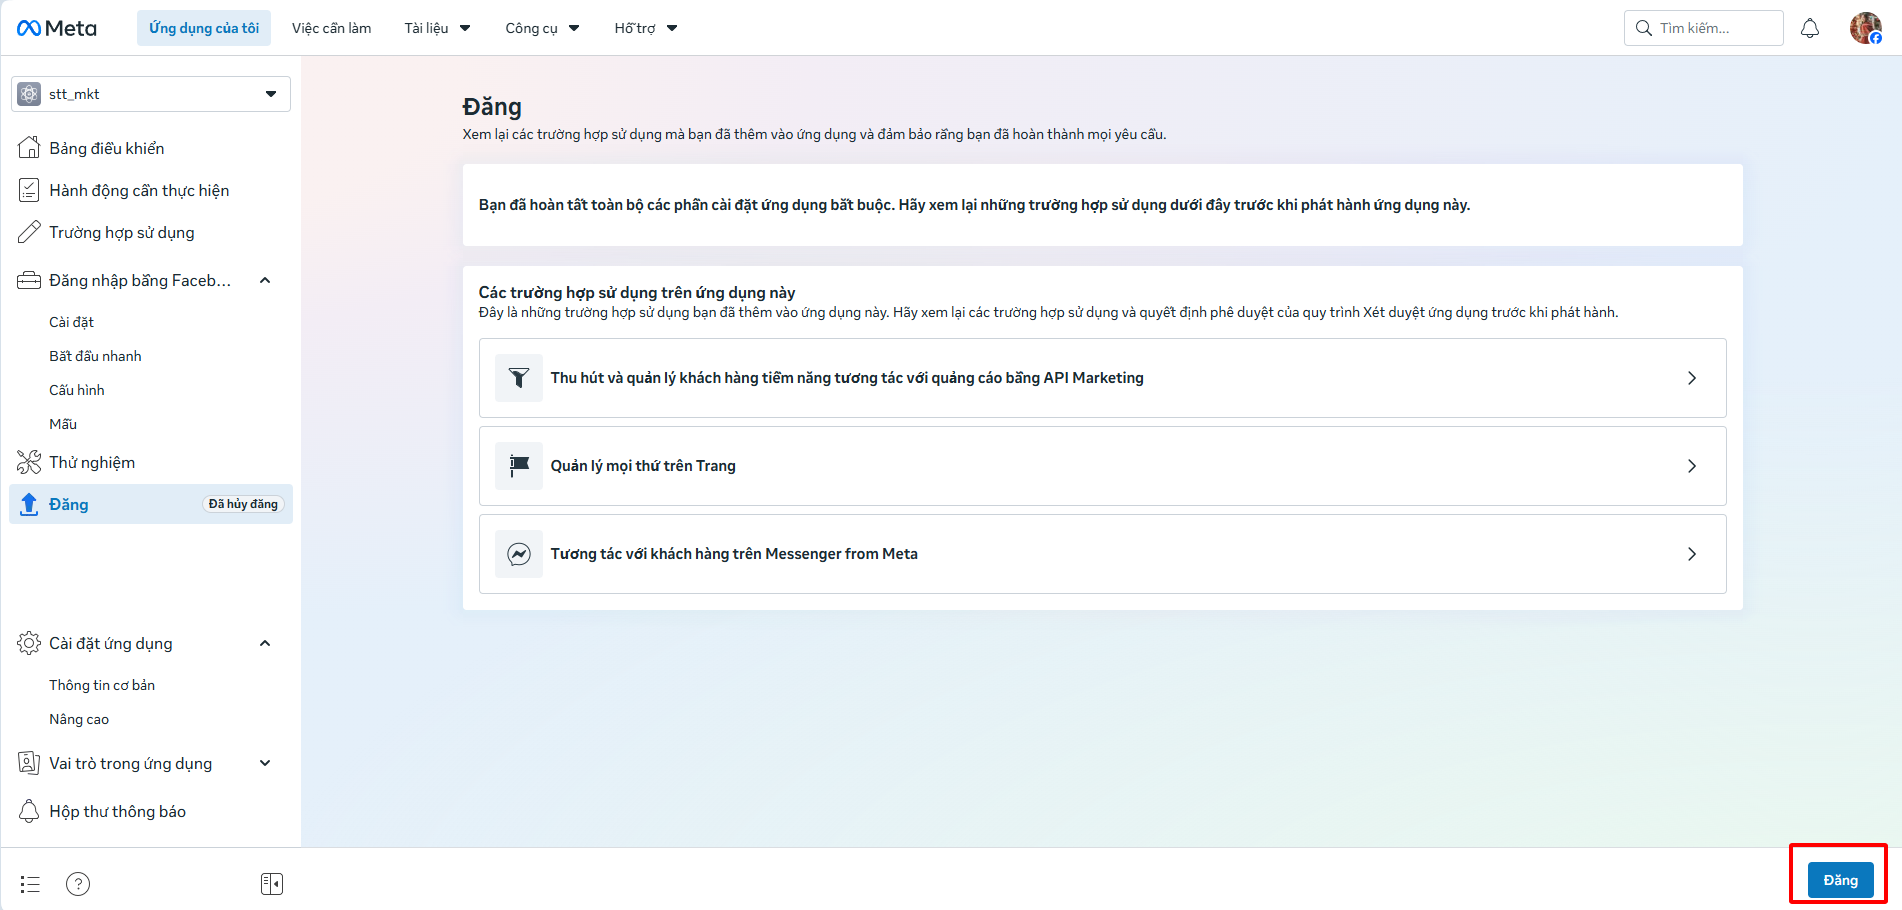
Task: Select the Đăng sidebar item
Action: click(151, 504)
